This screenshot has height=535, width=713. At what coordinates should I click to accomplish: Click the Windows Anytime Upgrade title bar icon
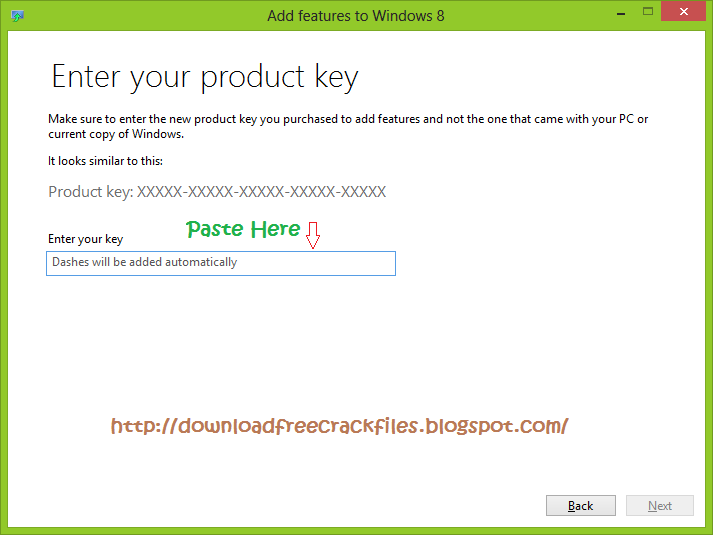pos(17,16)
